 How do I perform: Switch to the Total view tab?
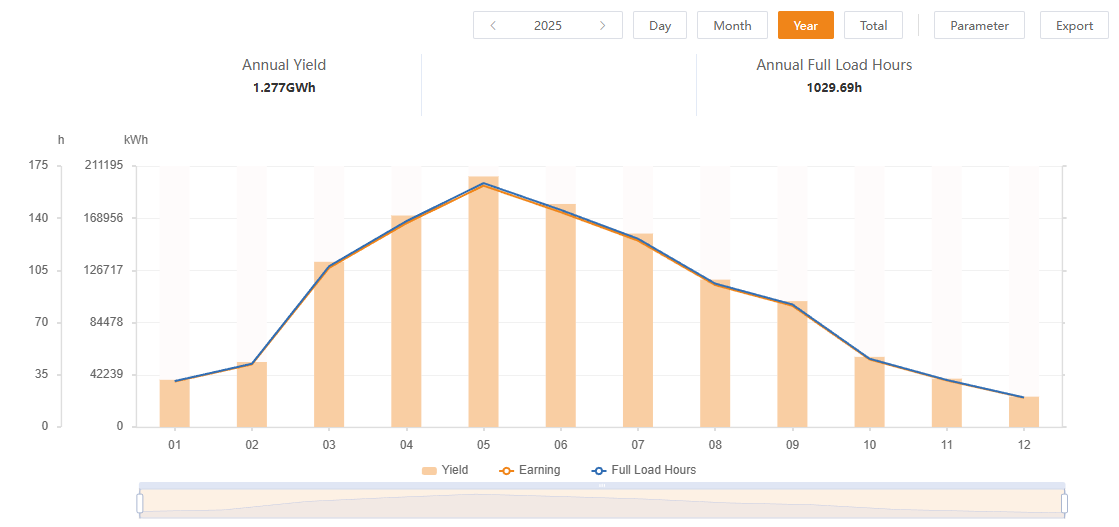pos(873,26)
